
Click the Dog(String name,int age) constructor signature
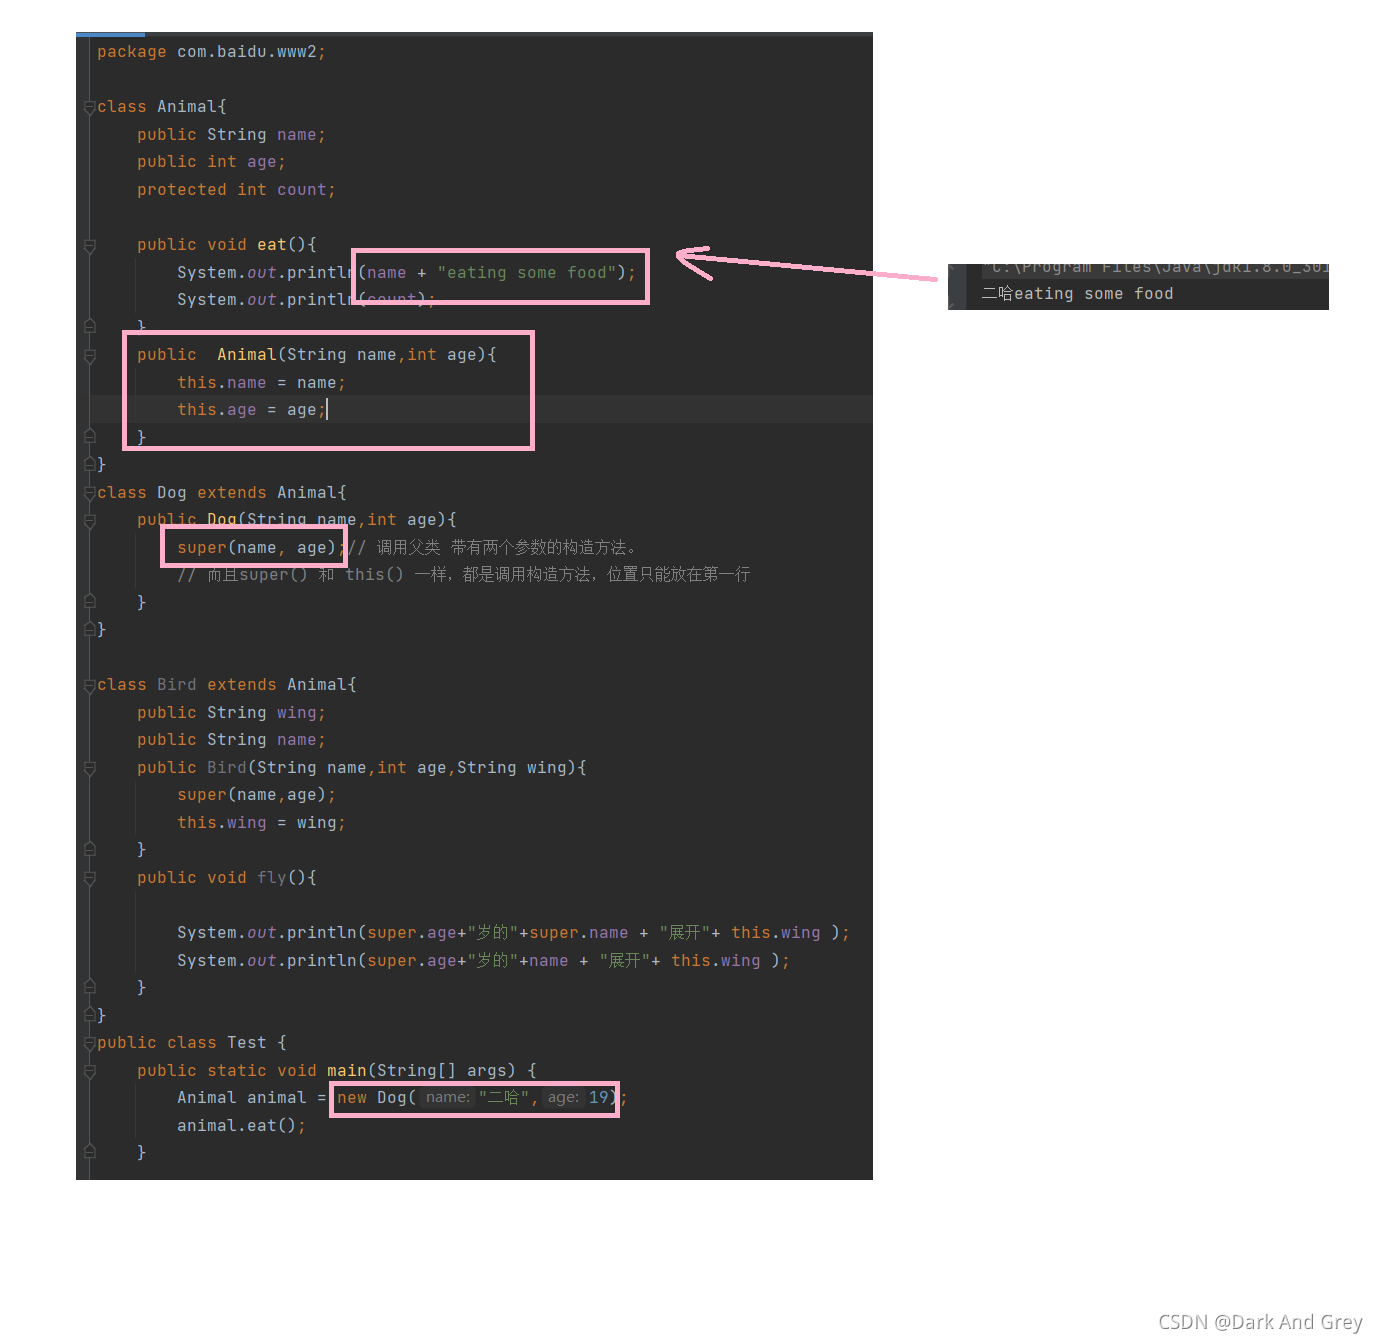point(297,520)
